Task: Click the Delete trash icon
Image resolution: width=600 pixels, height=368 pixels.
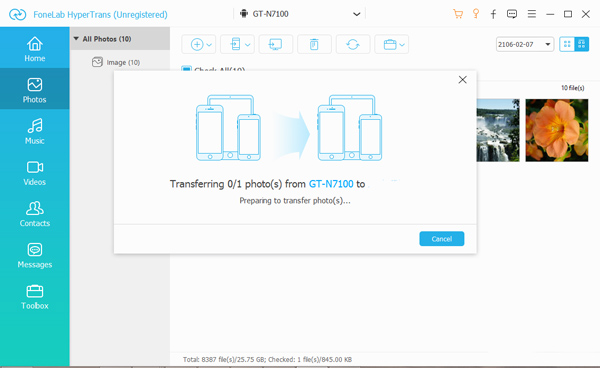Action: (314, 44)
